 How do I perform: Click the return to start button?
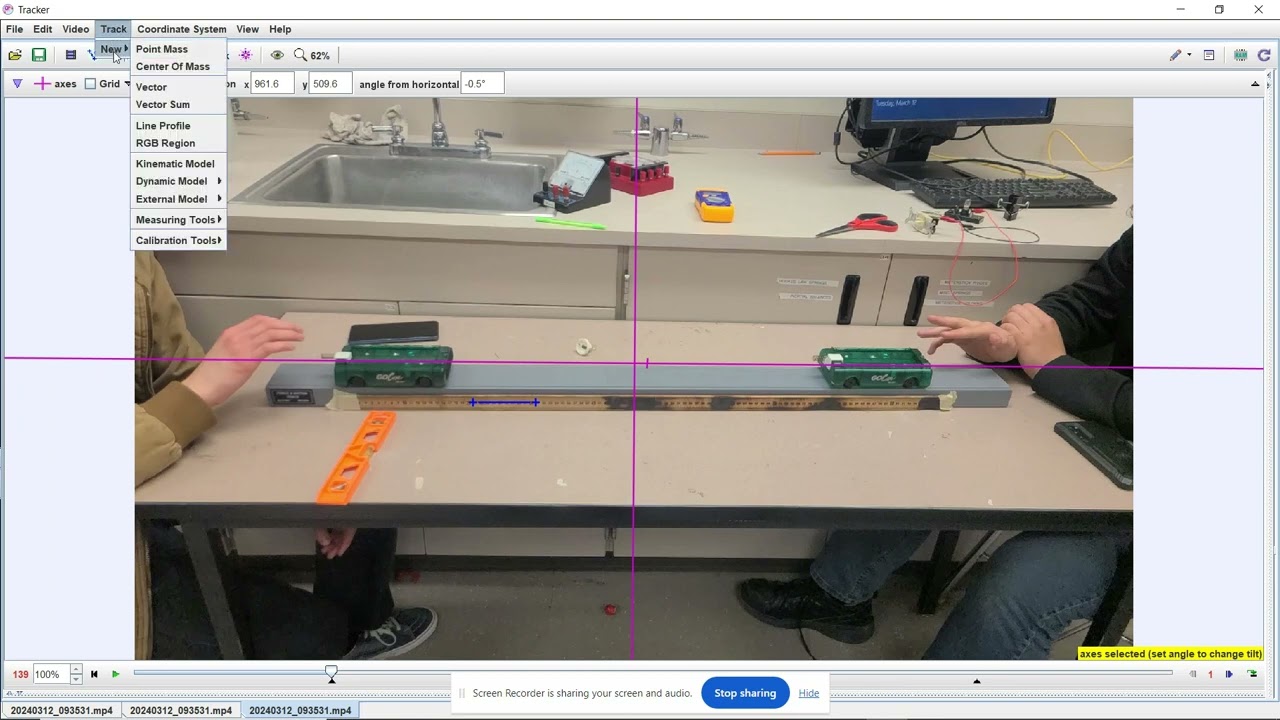coord(95,674)
